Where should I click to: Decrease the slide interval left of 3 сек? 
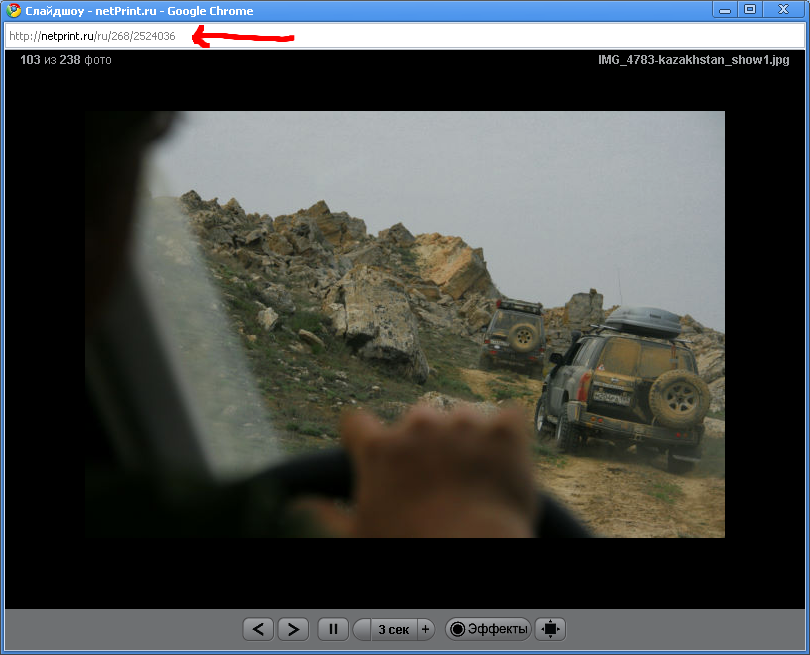pos(362,629)
